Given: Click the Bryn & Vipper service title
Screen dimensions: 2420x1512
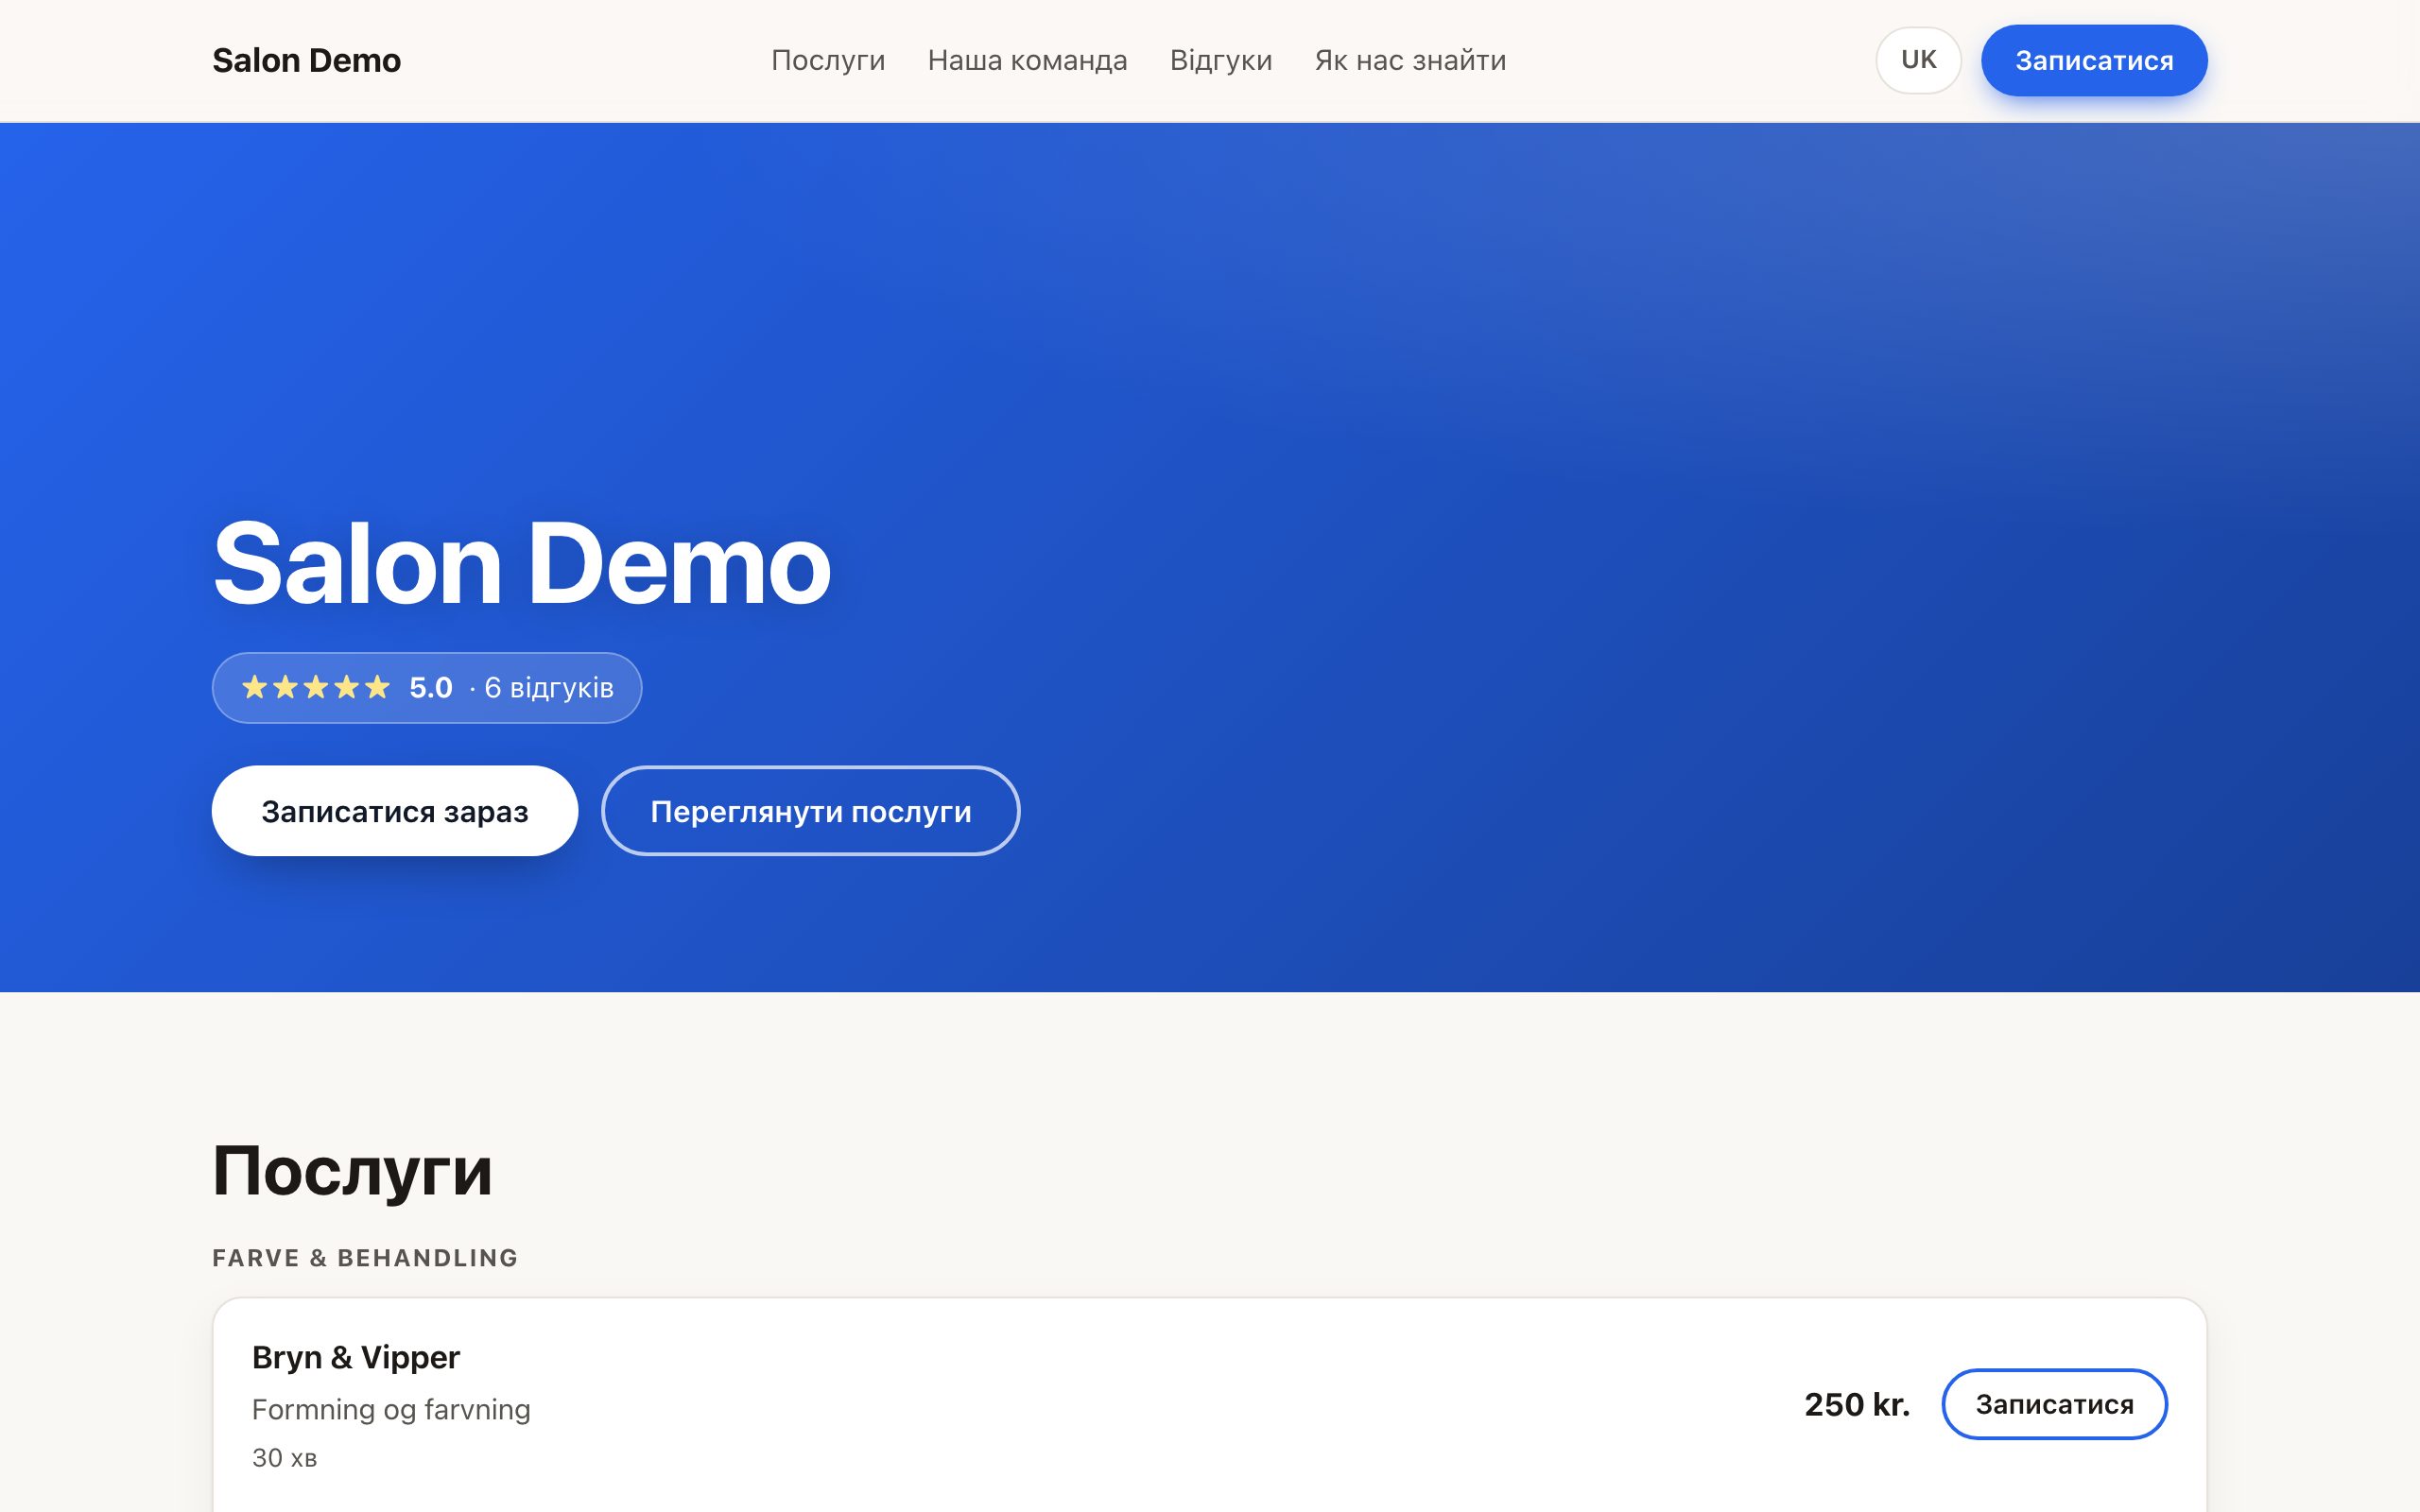Looking at the screenshot, I should pos(356,1357).
